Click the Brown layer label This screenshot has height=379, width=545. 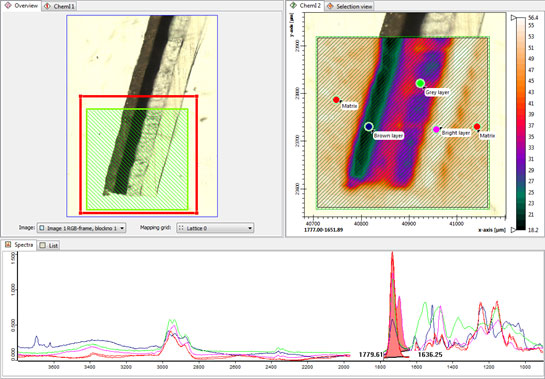(x=388, y=136)
